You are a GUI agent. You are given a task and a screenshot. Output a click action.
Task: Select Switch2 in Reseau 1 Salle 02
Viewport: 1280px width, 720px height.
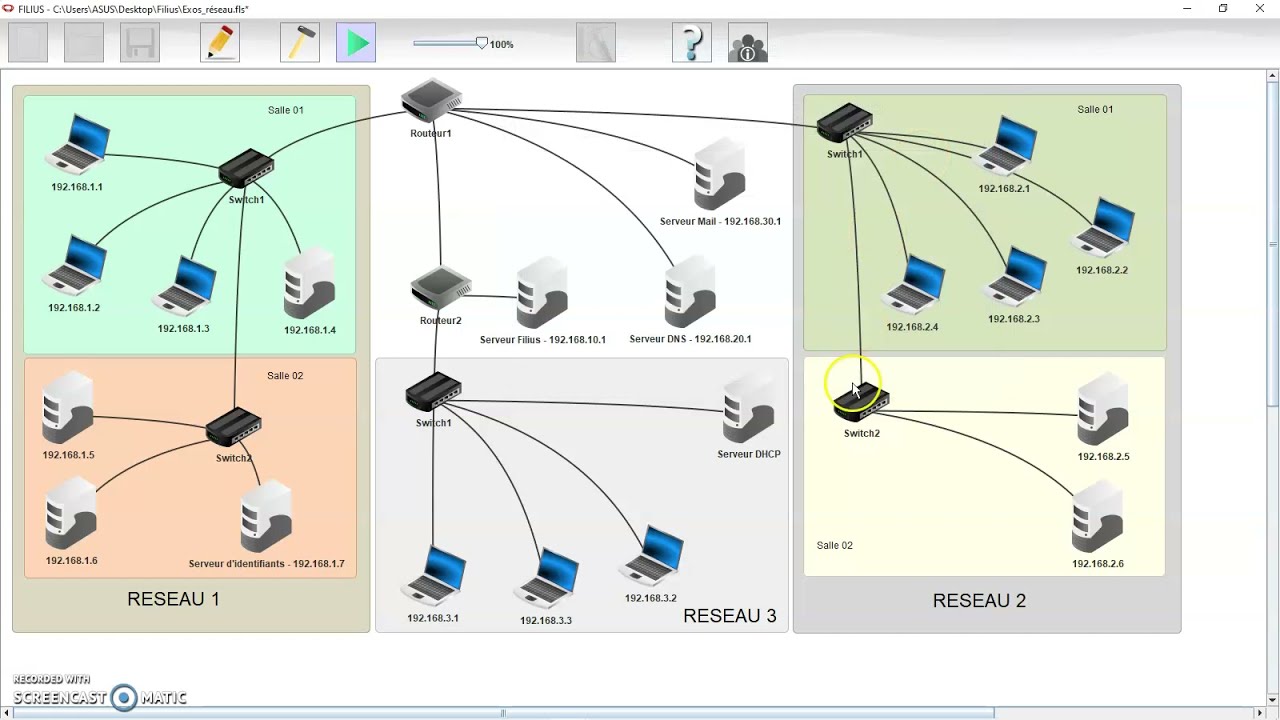(233, 428)
